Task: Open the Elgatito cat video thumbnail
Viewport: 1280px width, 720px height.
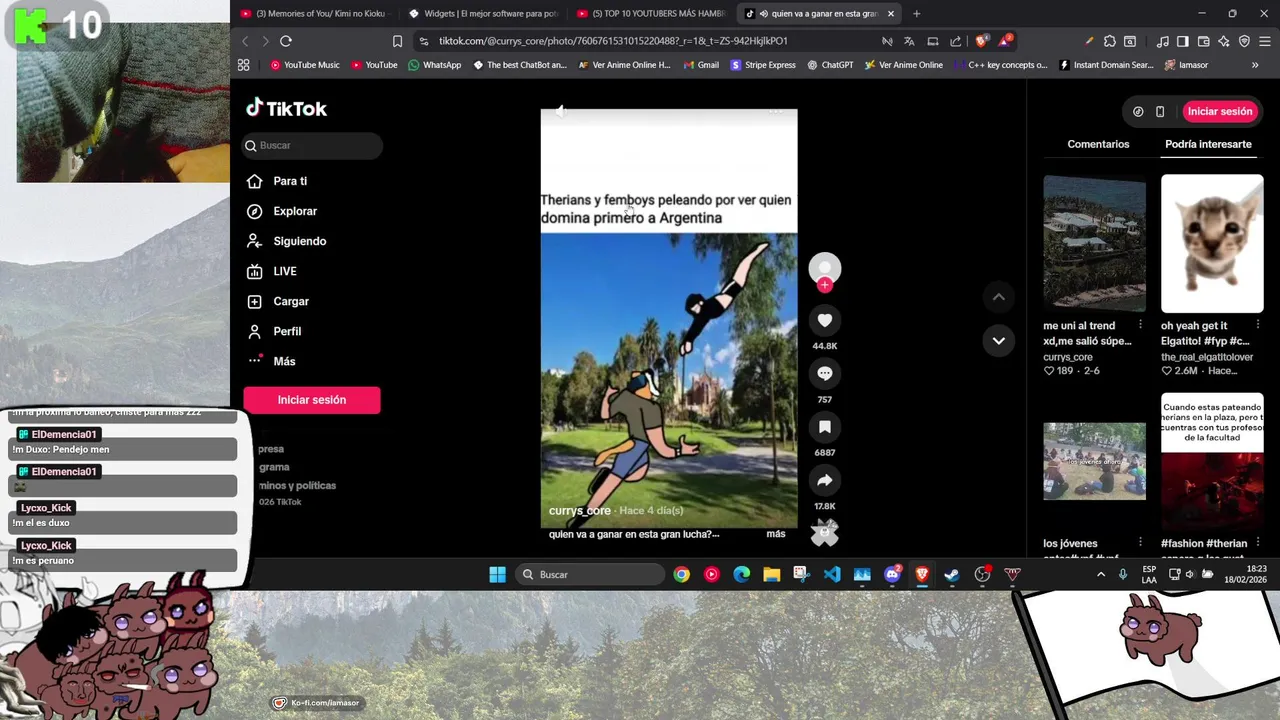Action: (x=1212, y=243)
